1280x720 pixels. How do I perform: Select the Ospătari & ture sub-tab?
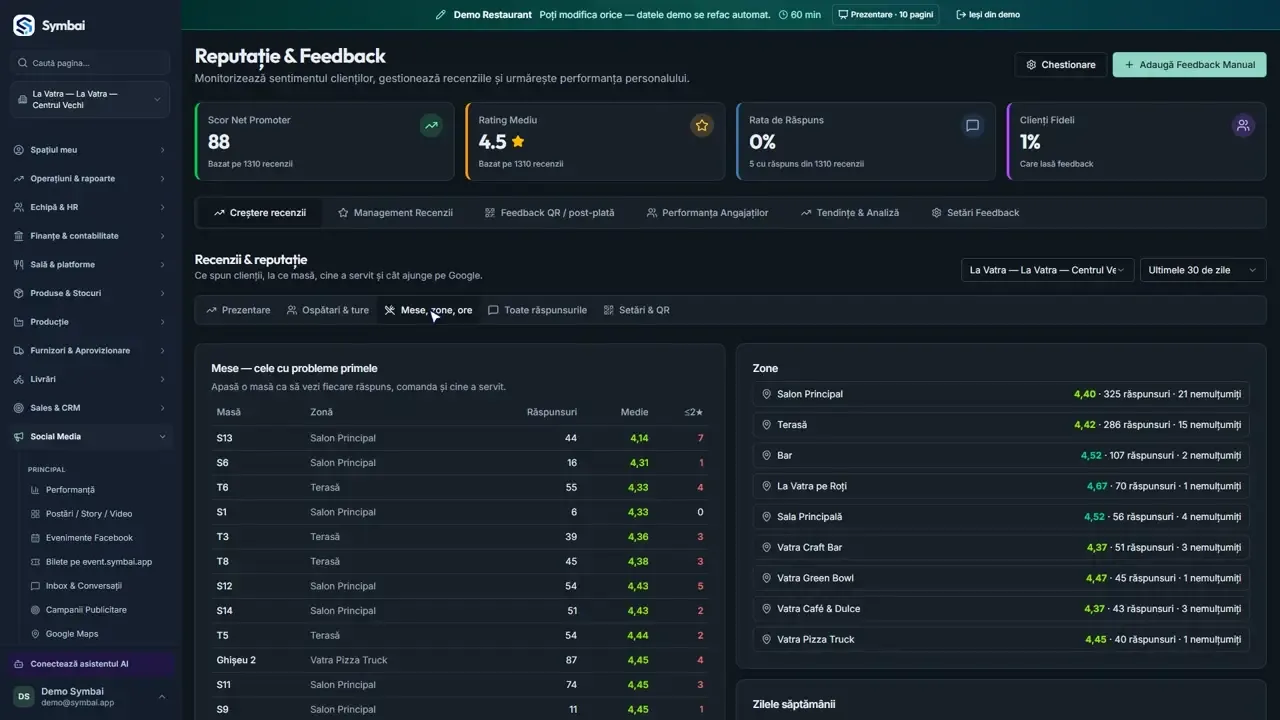[328, 310]
